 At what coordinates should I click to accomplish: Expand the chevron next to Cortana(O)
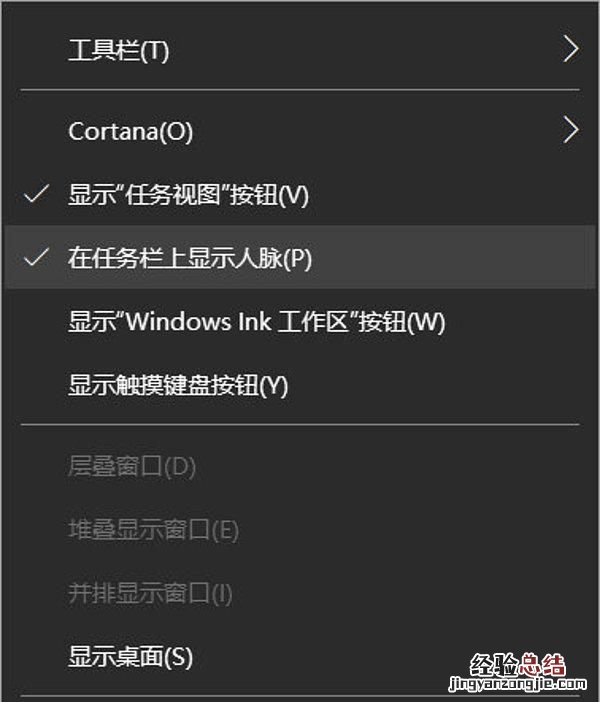(571, 130)
